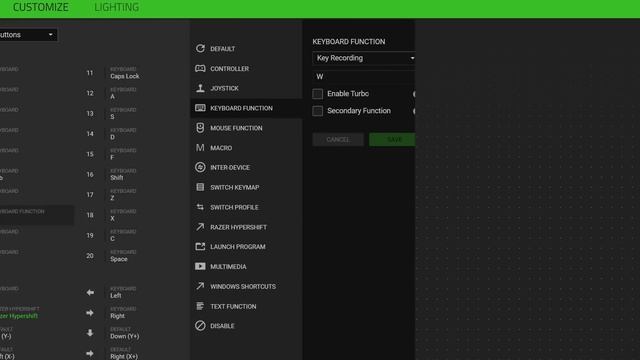Click the green Razer Hypershift assignment

tap(19, 316)
